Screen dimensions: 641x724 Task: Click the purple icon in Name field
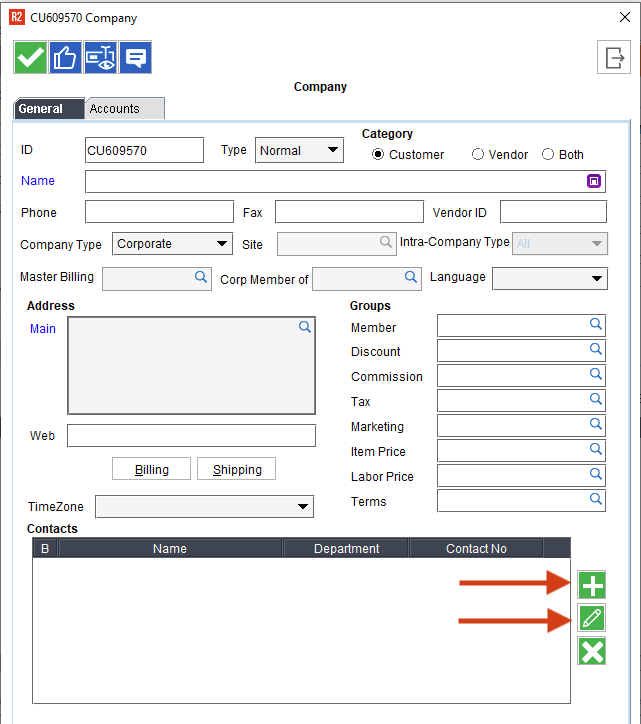coord(594,181)
